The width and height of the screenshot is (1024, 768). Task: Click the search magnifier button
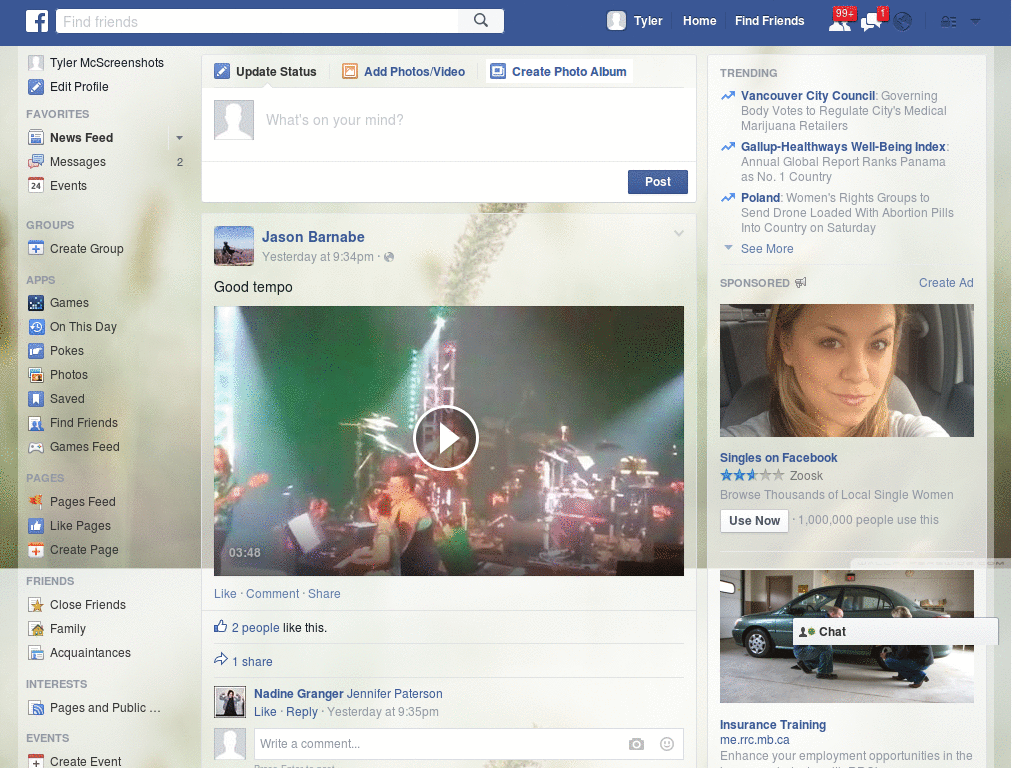pyautogui.click(x=481, y=21)
